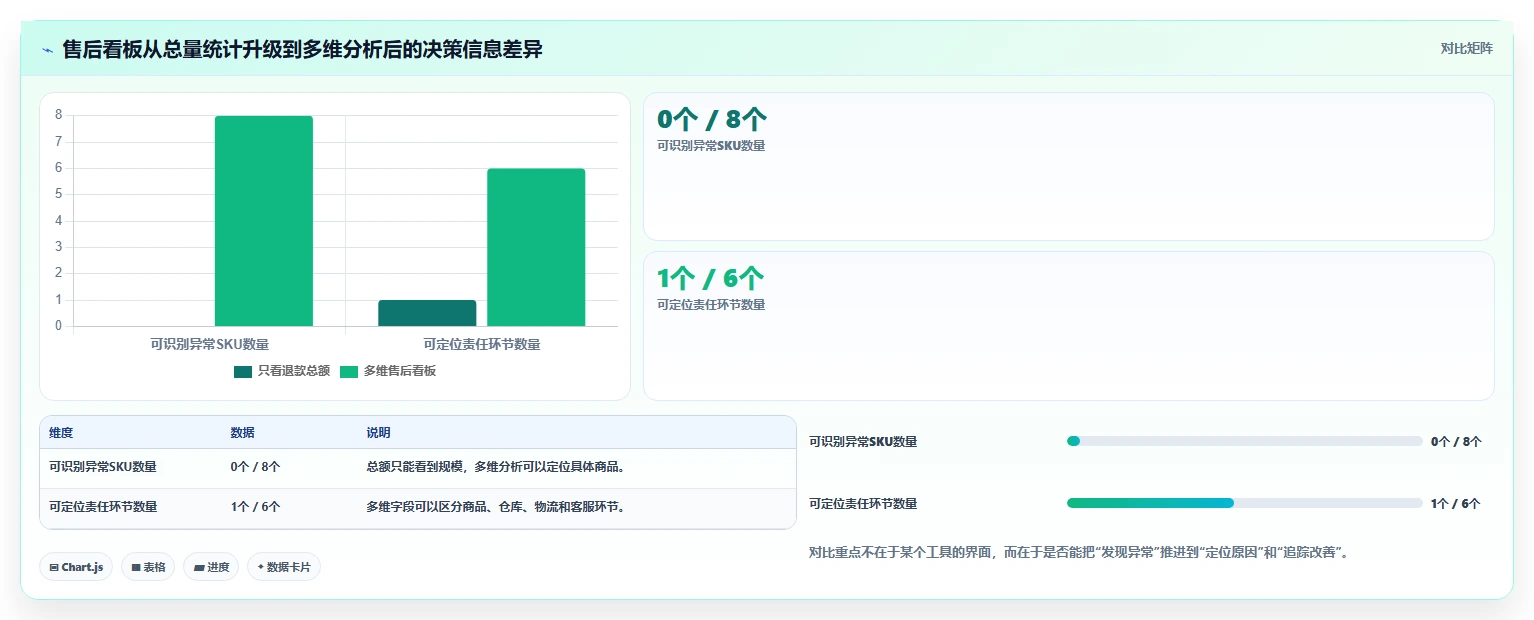Click the progress value 1个 / 6个
The image size is (1534, 620).
pyautogui.click(x=1456, y=503)
